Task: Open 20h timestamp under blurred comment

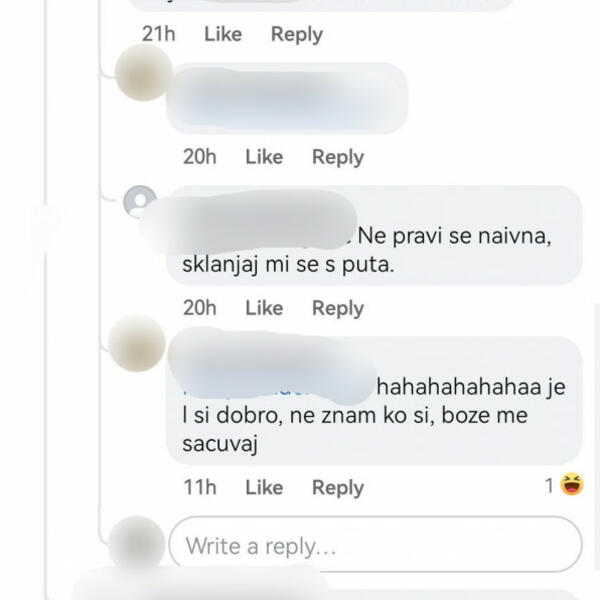Action: [199, 157]
